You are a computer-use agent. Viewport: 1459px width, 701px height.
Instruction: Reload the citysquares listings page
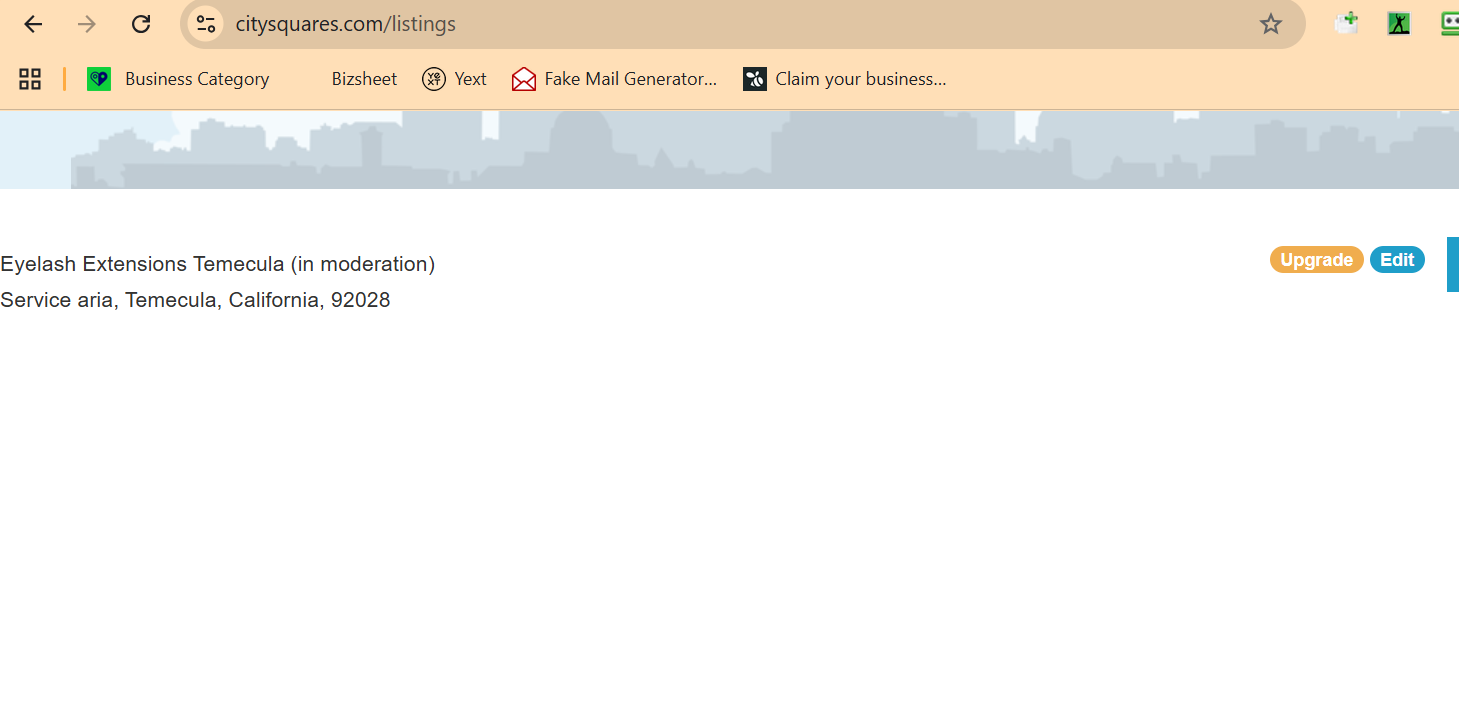(x=142, y=24)
